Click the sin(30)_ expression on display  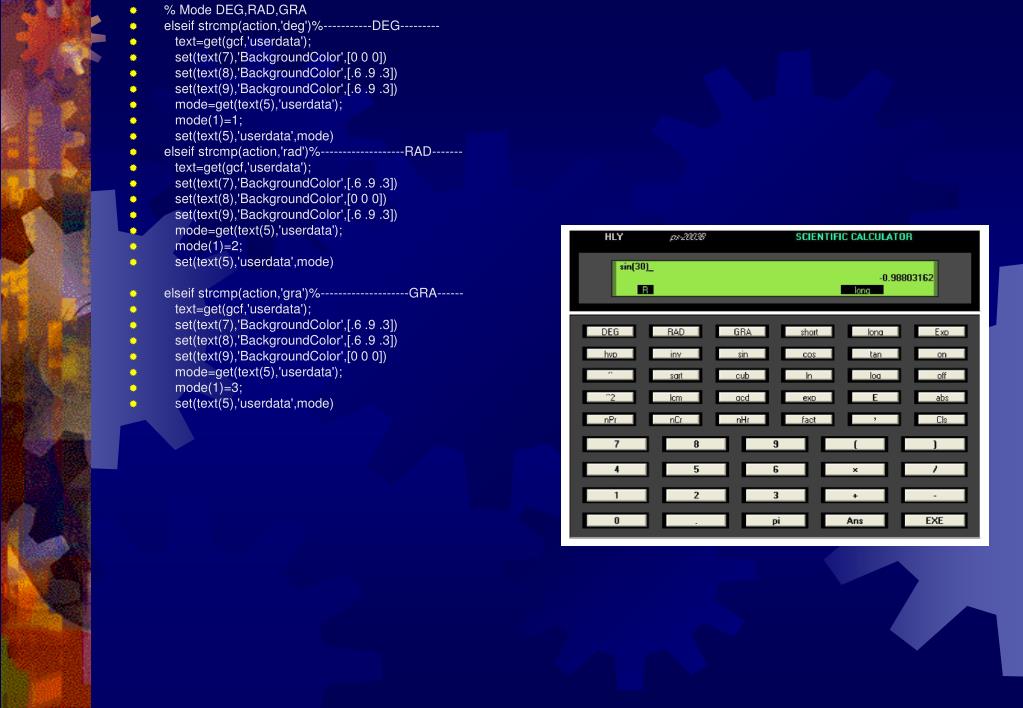(x=636, y=267)
